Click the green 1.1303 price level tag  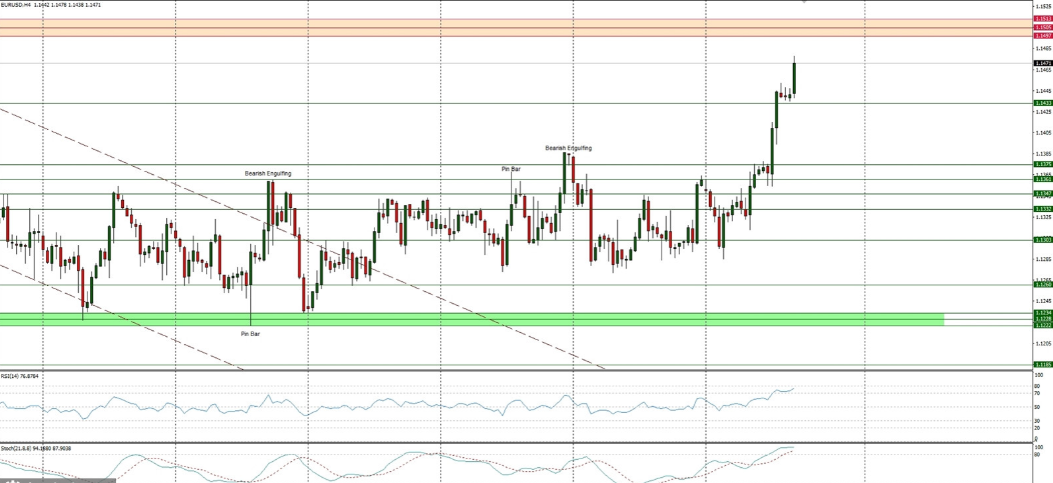pos(1043,240)
